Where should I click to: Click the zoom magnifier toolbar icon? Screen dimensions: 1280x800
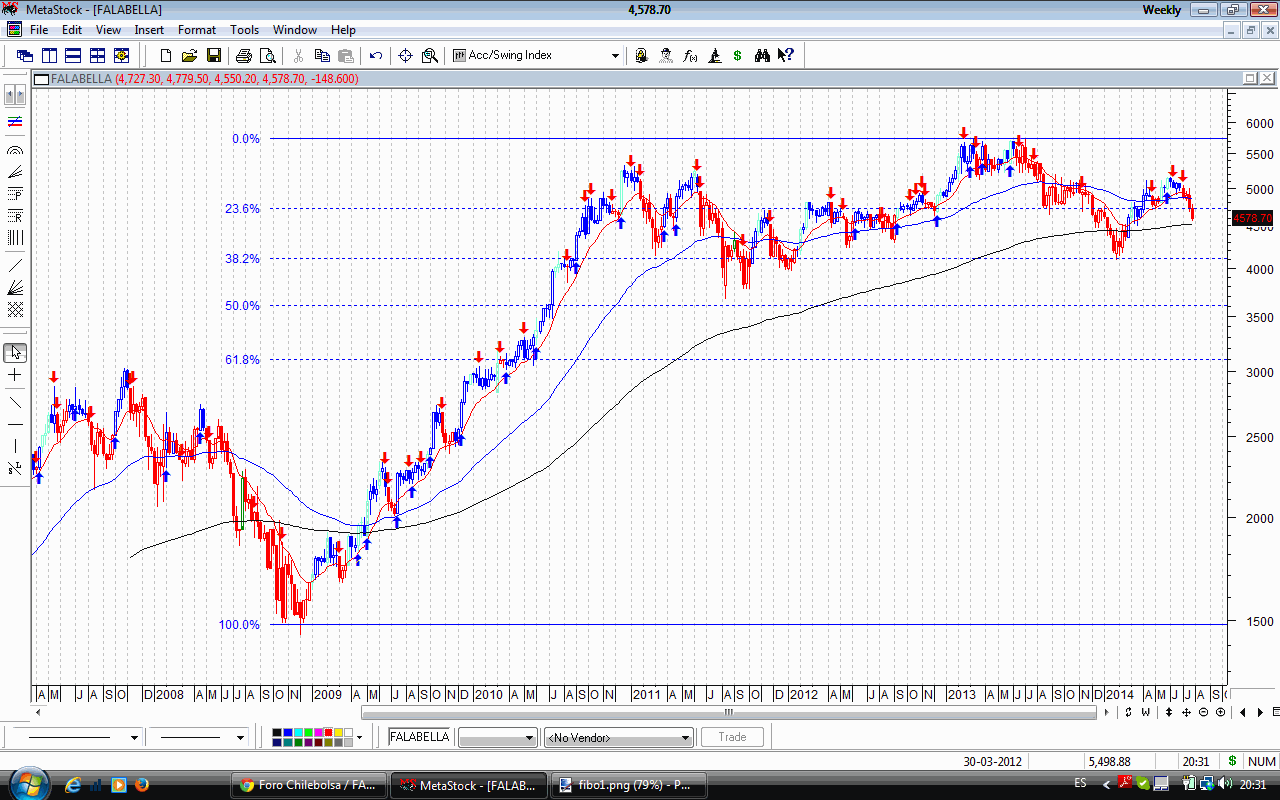[x=430, y=56]
